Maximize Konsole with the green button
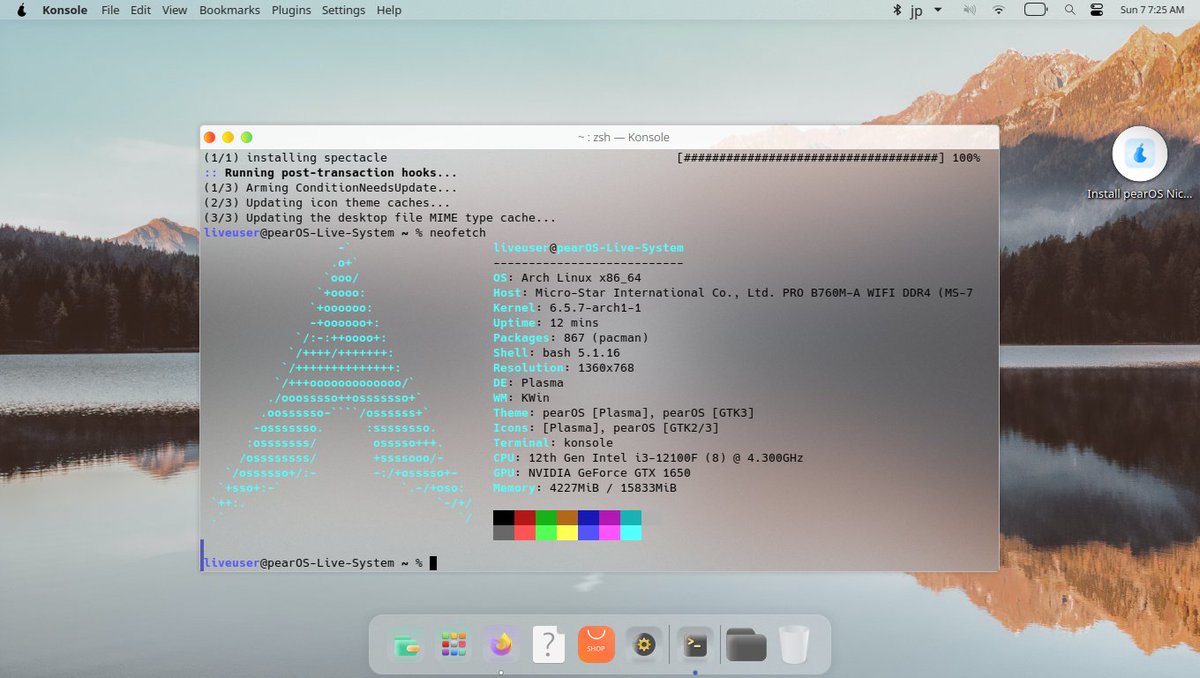Image resolution: width=1200 pixels, height=678 pixels. coord(246,137)
